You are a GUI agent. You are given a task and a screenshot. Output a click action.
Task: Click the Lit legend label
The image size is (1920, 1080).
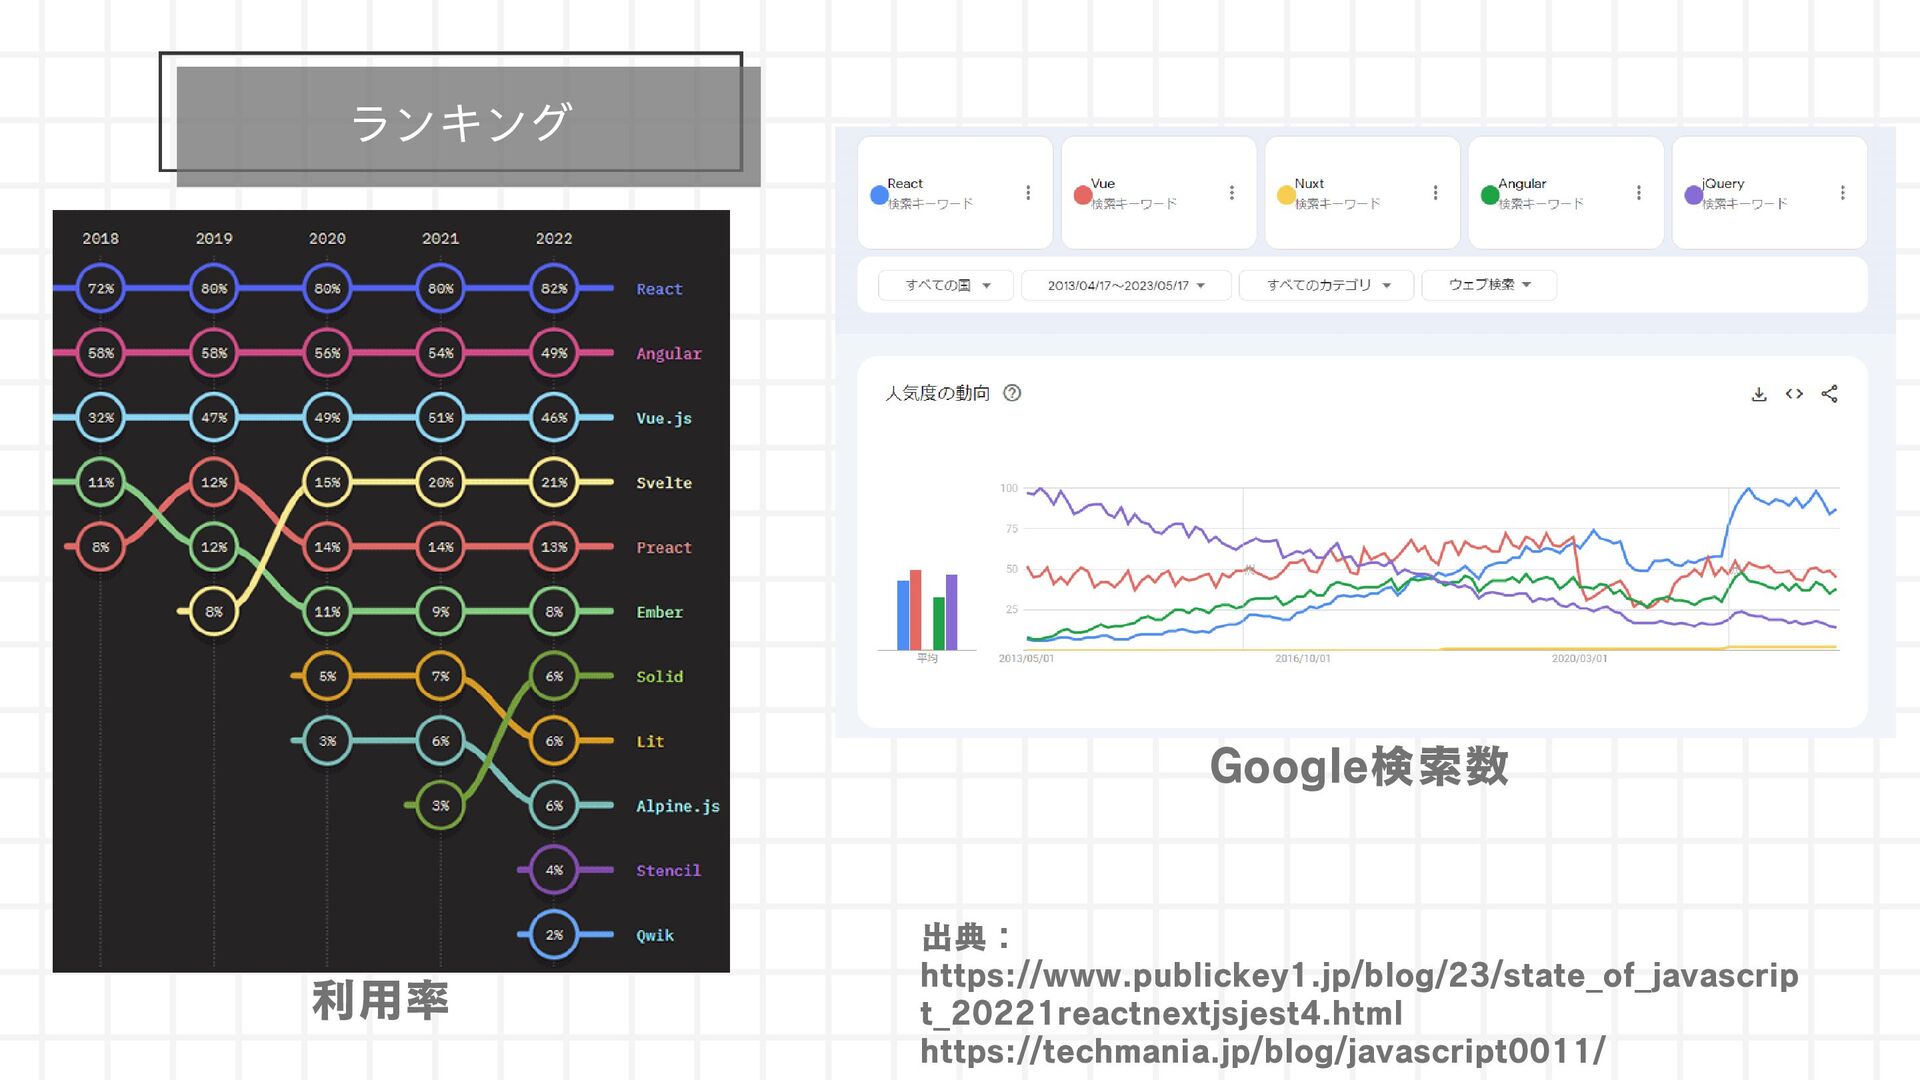650,741
